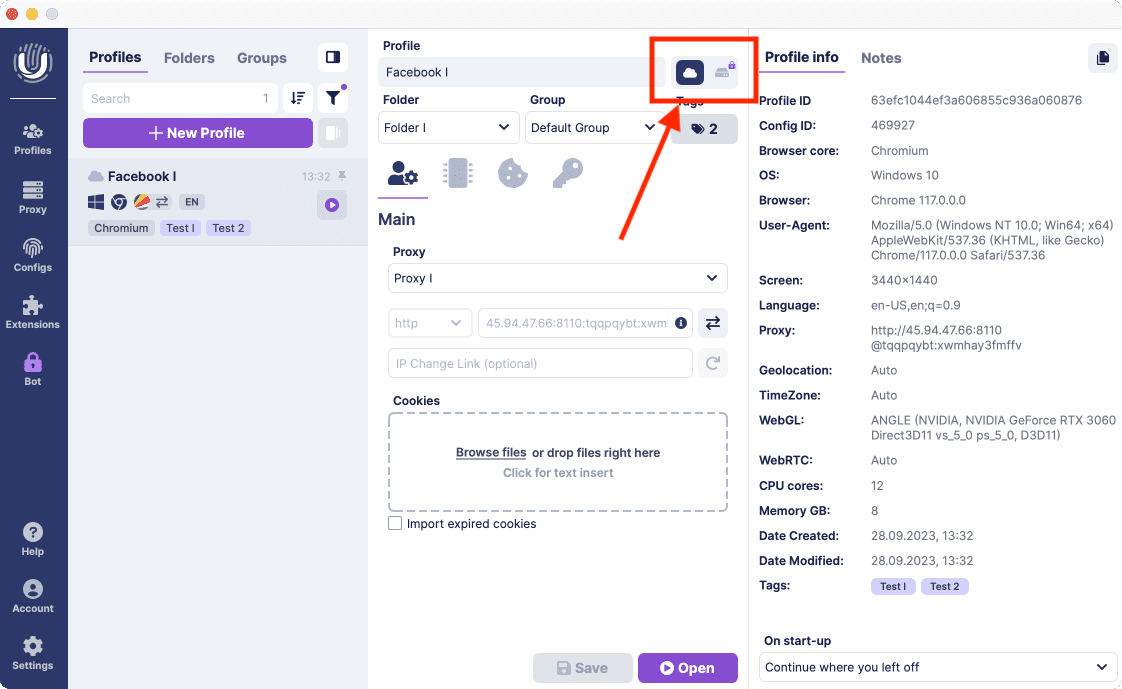Switch to the Groups tab

click(262, 58)
